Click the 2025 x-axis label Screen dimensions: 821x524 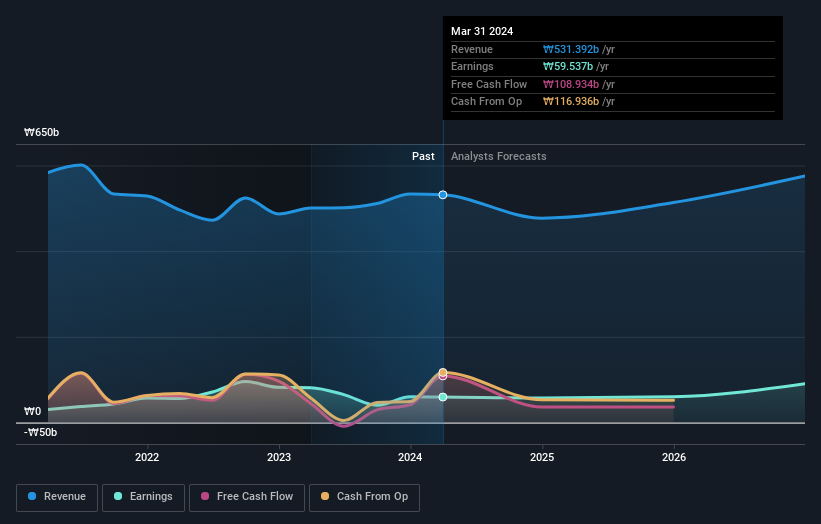[x=542, y=457]
